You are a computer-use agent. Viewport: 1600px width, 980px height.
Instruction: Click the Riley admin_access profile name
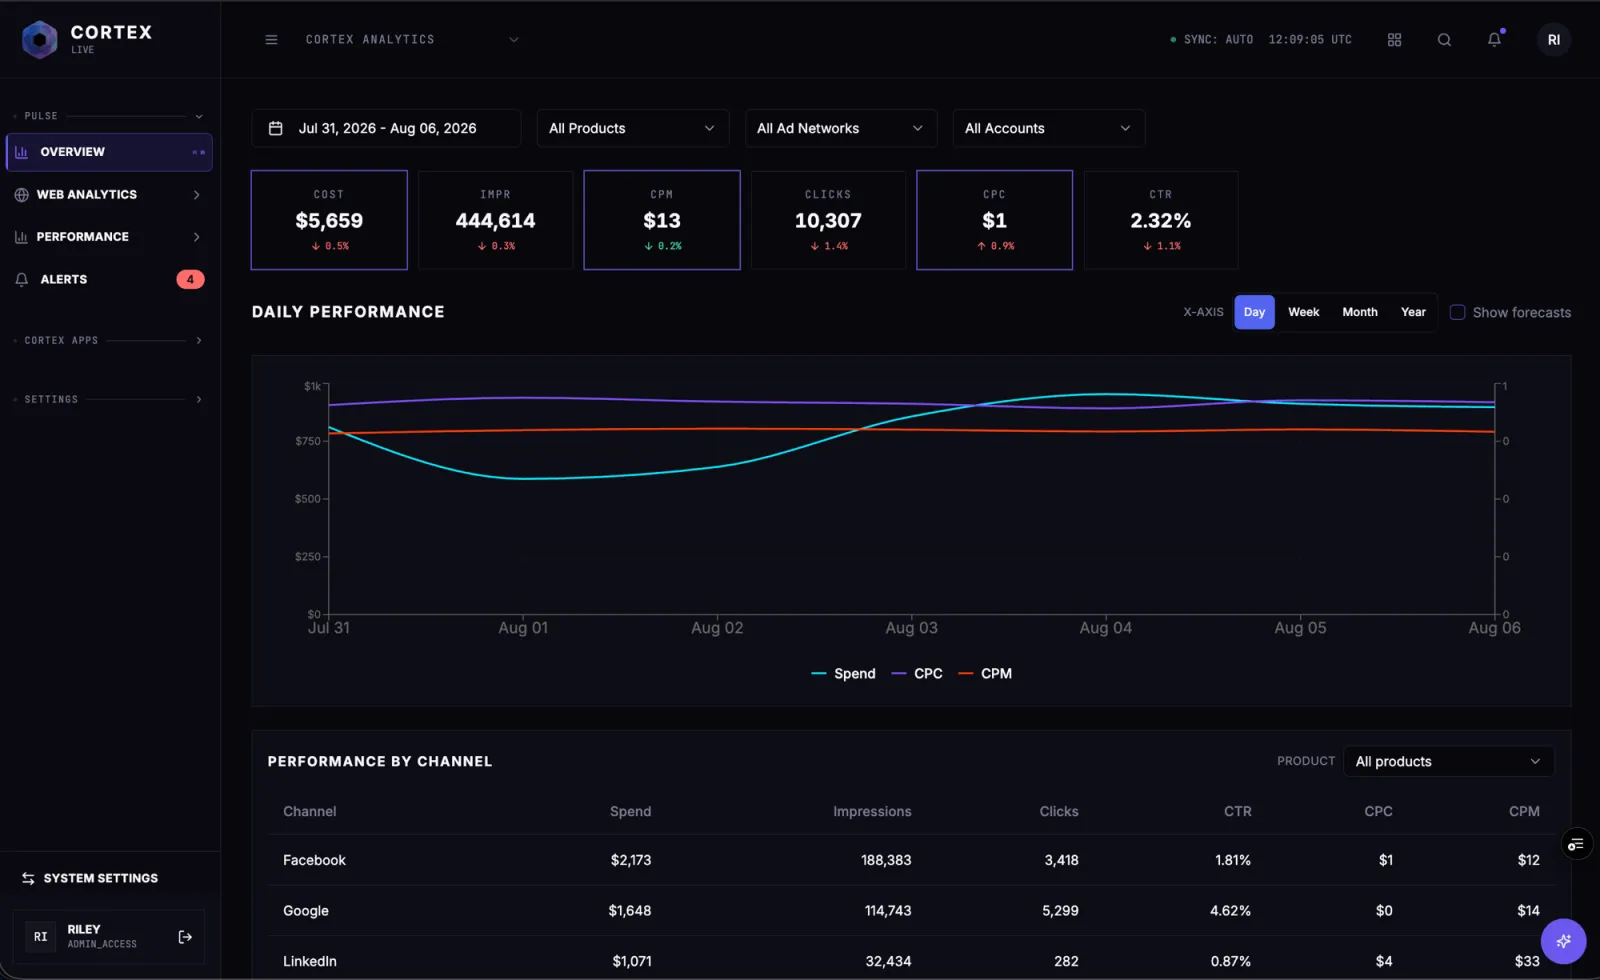coord(102,936)
